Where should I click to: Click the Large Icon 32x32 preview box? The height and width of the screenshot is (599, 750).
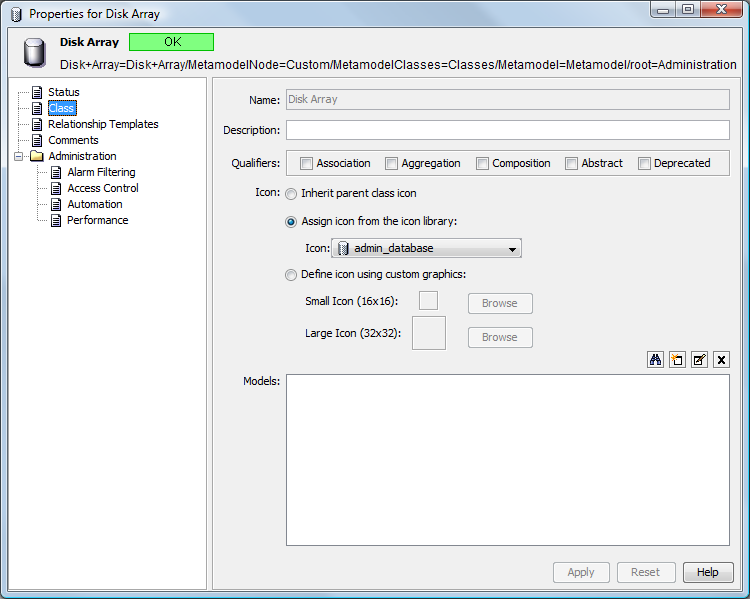[x=429, y=333]
